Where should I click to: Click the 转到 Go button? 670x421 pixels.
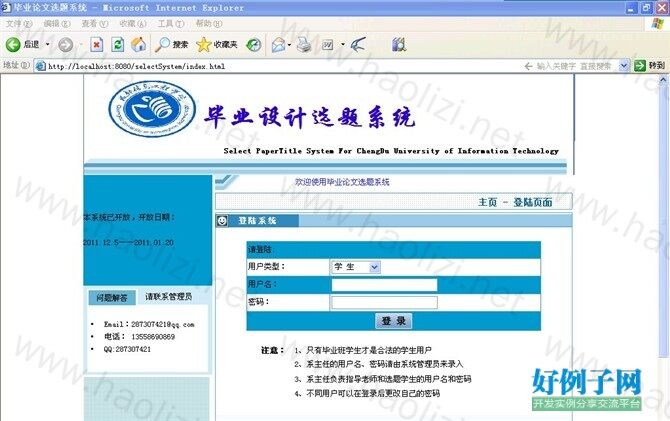coord(653,66)
